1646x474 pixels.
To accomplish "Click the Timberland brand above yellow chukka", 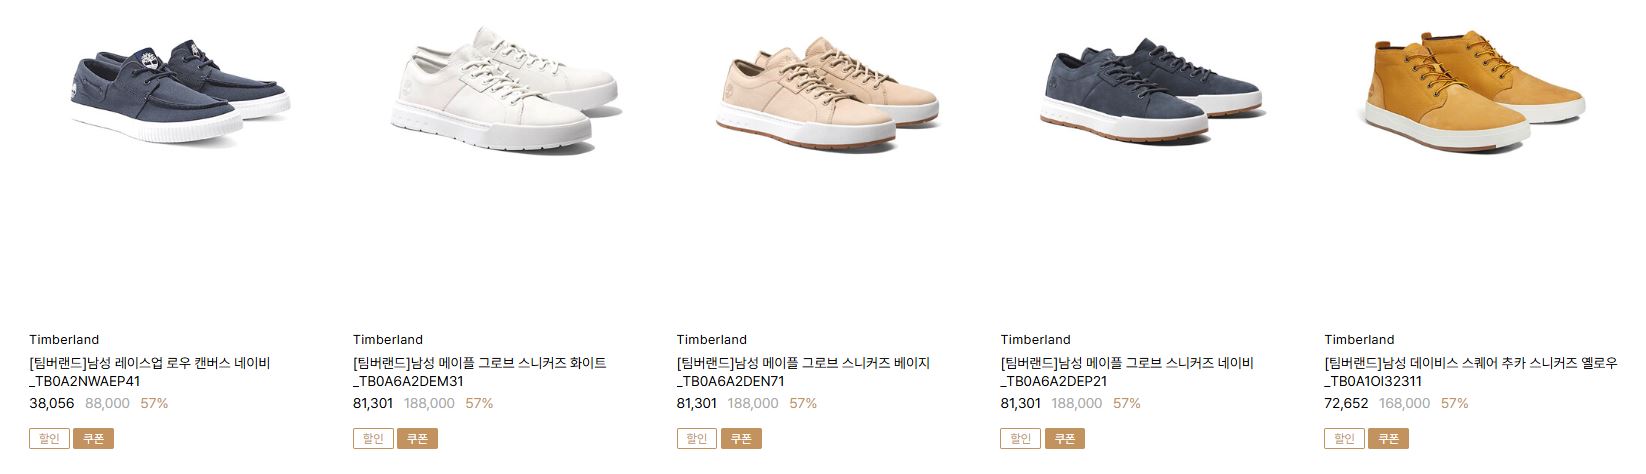I will tap(1360, 340).
